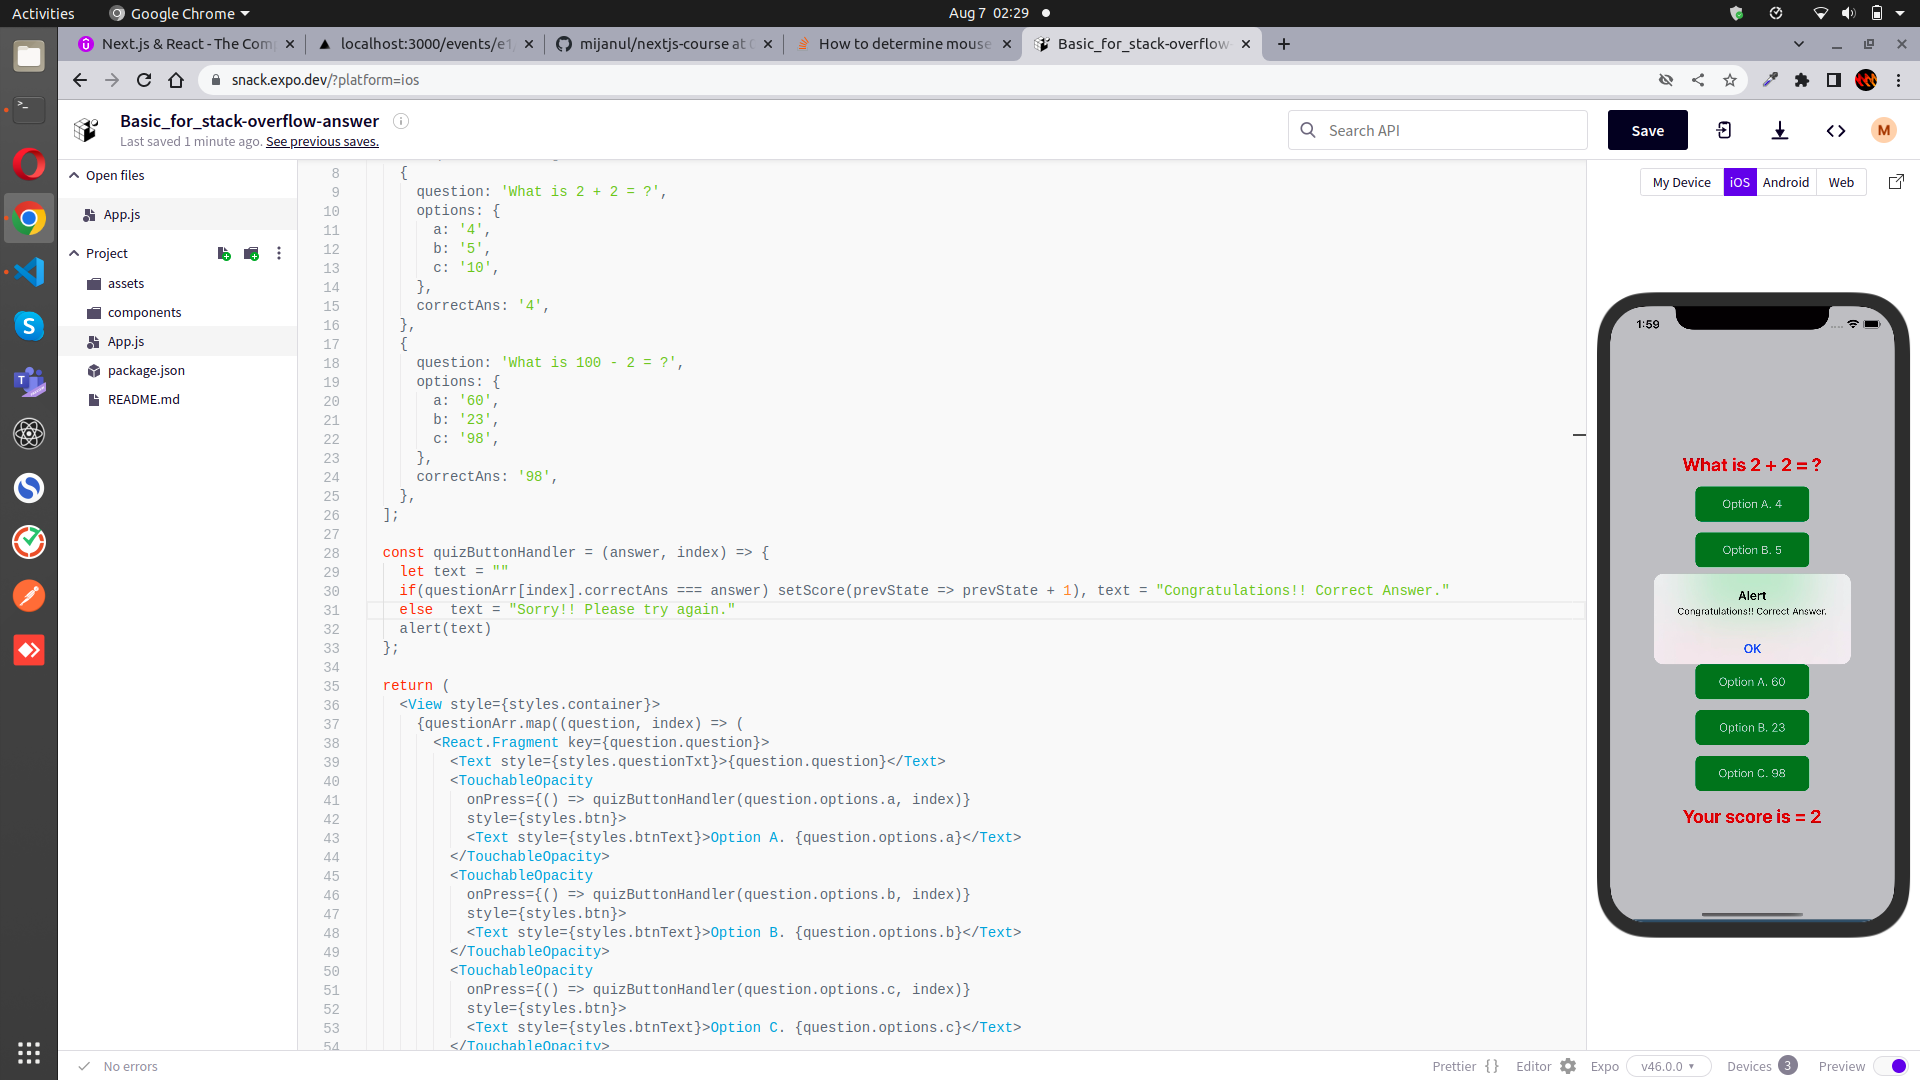
Task: Open the snack info icon beside the title
Action: [401, 121]
